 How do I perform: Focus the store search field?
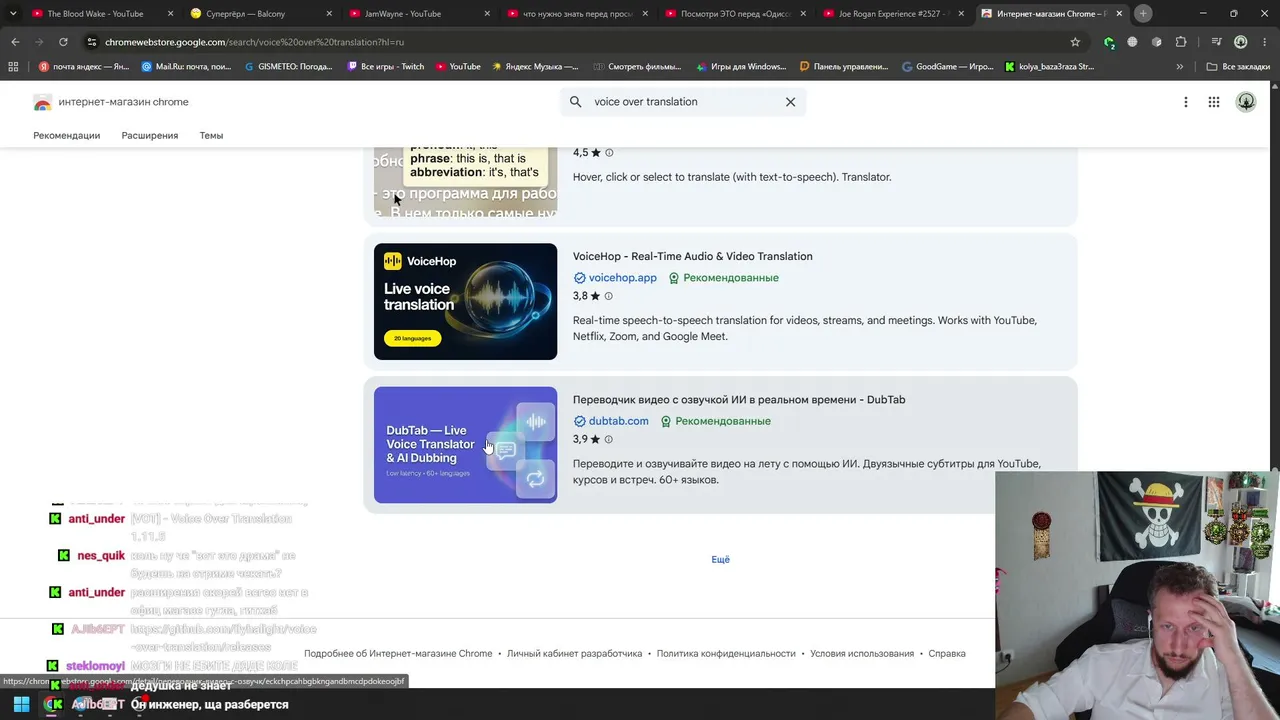click(682, 102)
